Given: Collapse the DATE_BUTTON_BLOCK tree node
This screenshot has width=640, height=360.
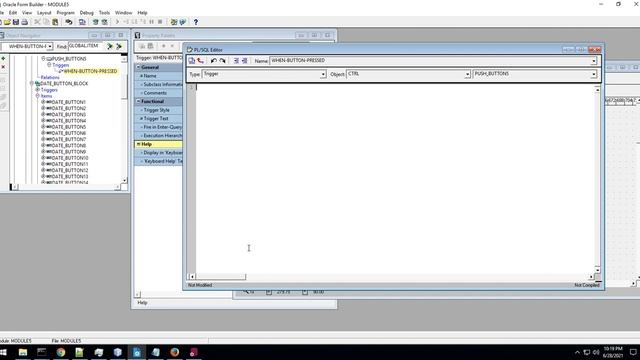Looking at the screenshot, I should [x=31, y=83].
